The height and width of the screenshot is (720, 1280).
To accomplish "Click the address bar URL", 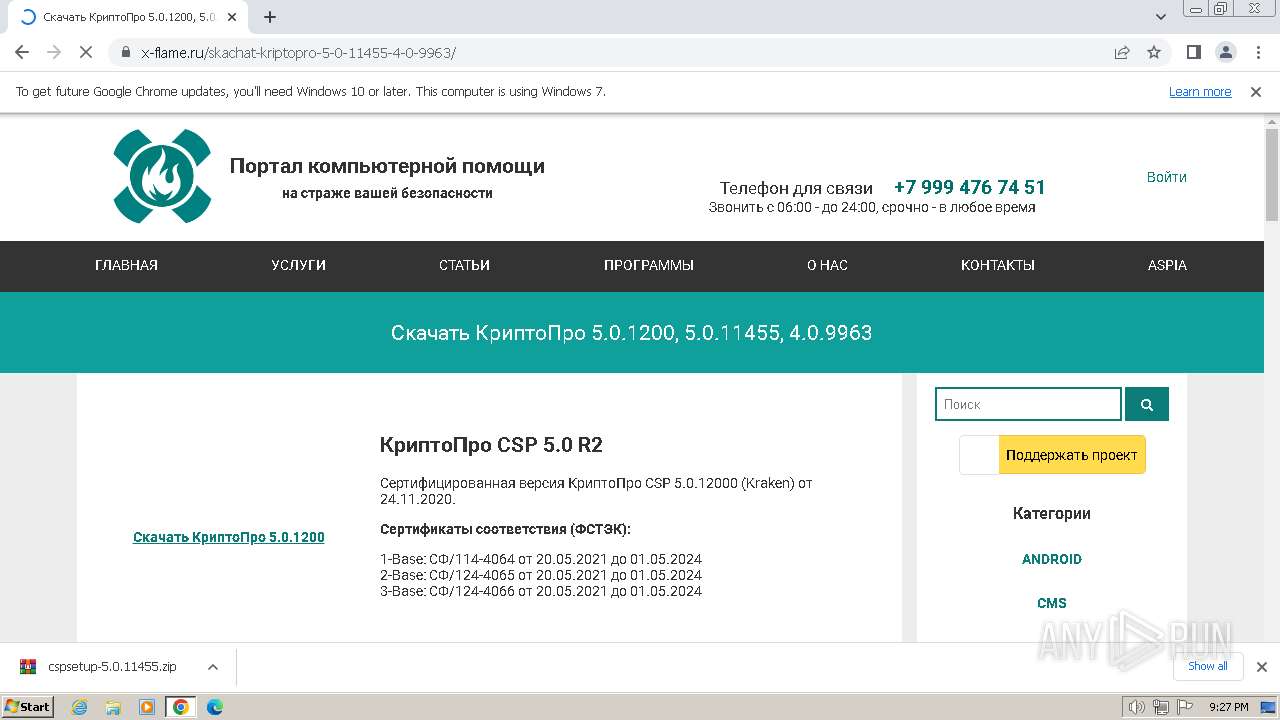I will (299, 53).
